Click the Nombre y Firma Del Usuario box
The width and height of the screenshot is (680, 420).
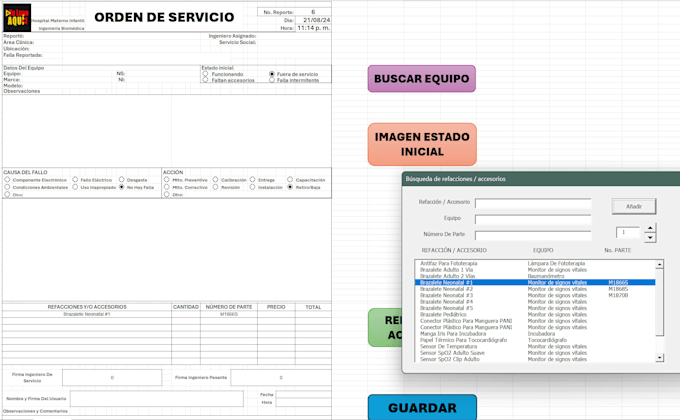pyautogui.click(x=157, y=398)
